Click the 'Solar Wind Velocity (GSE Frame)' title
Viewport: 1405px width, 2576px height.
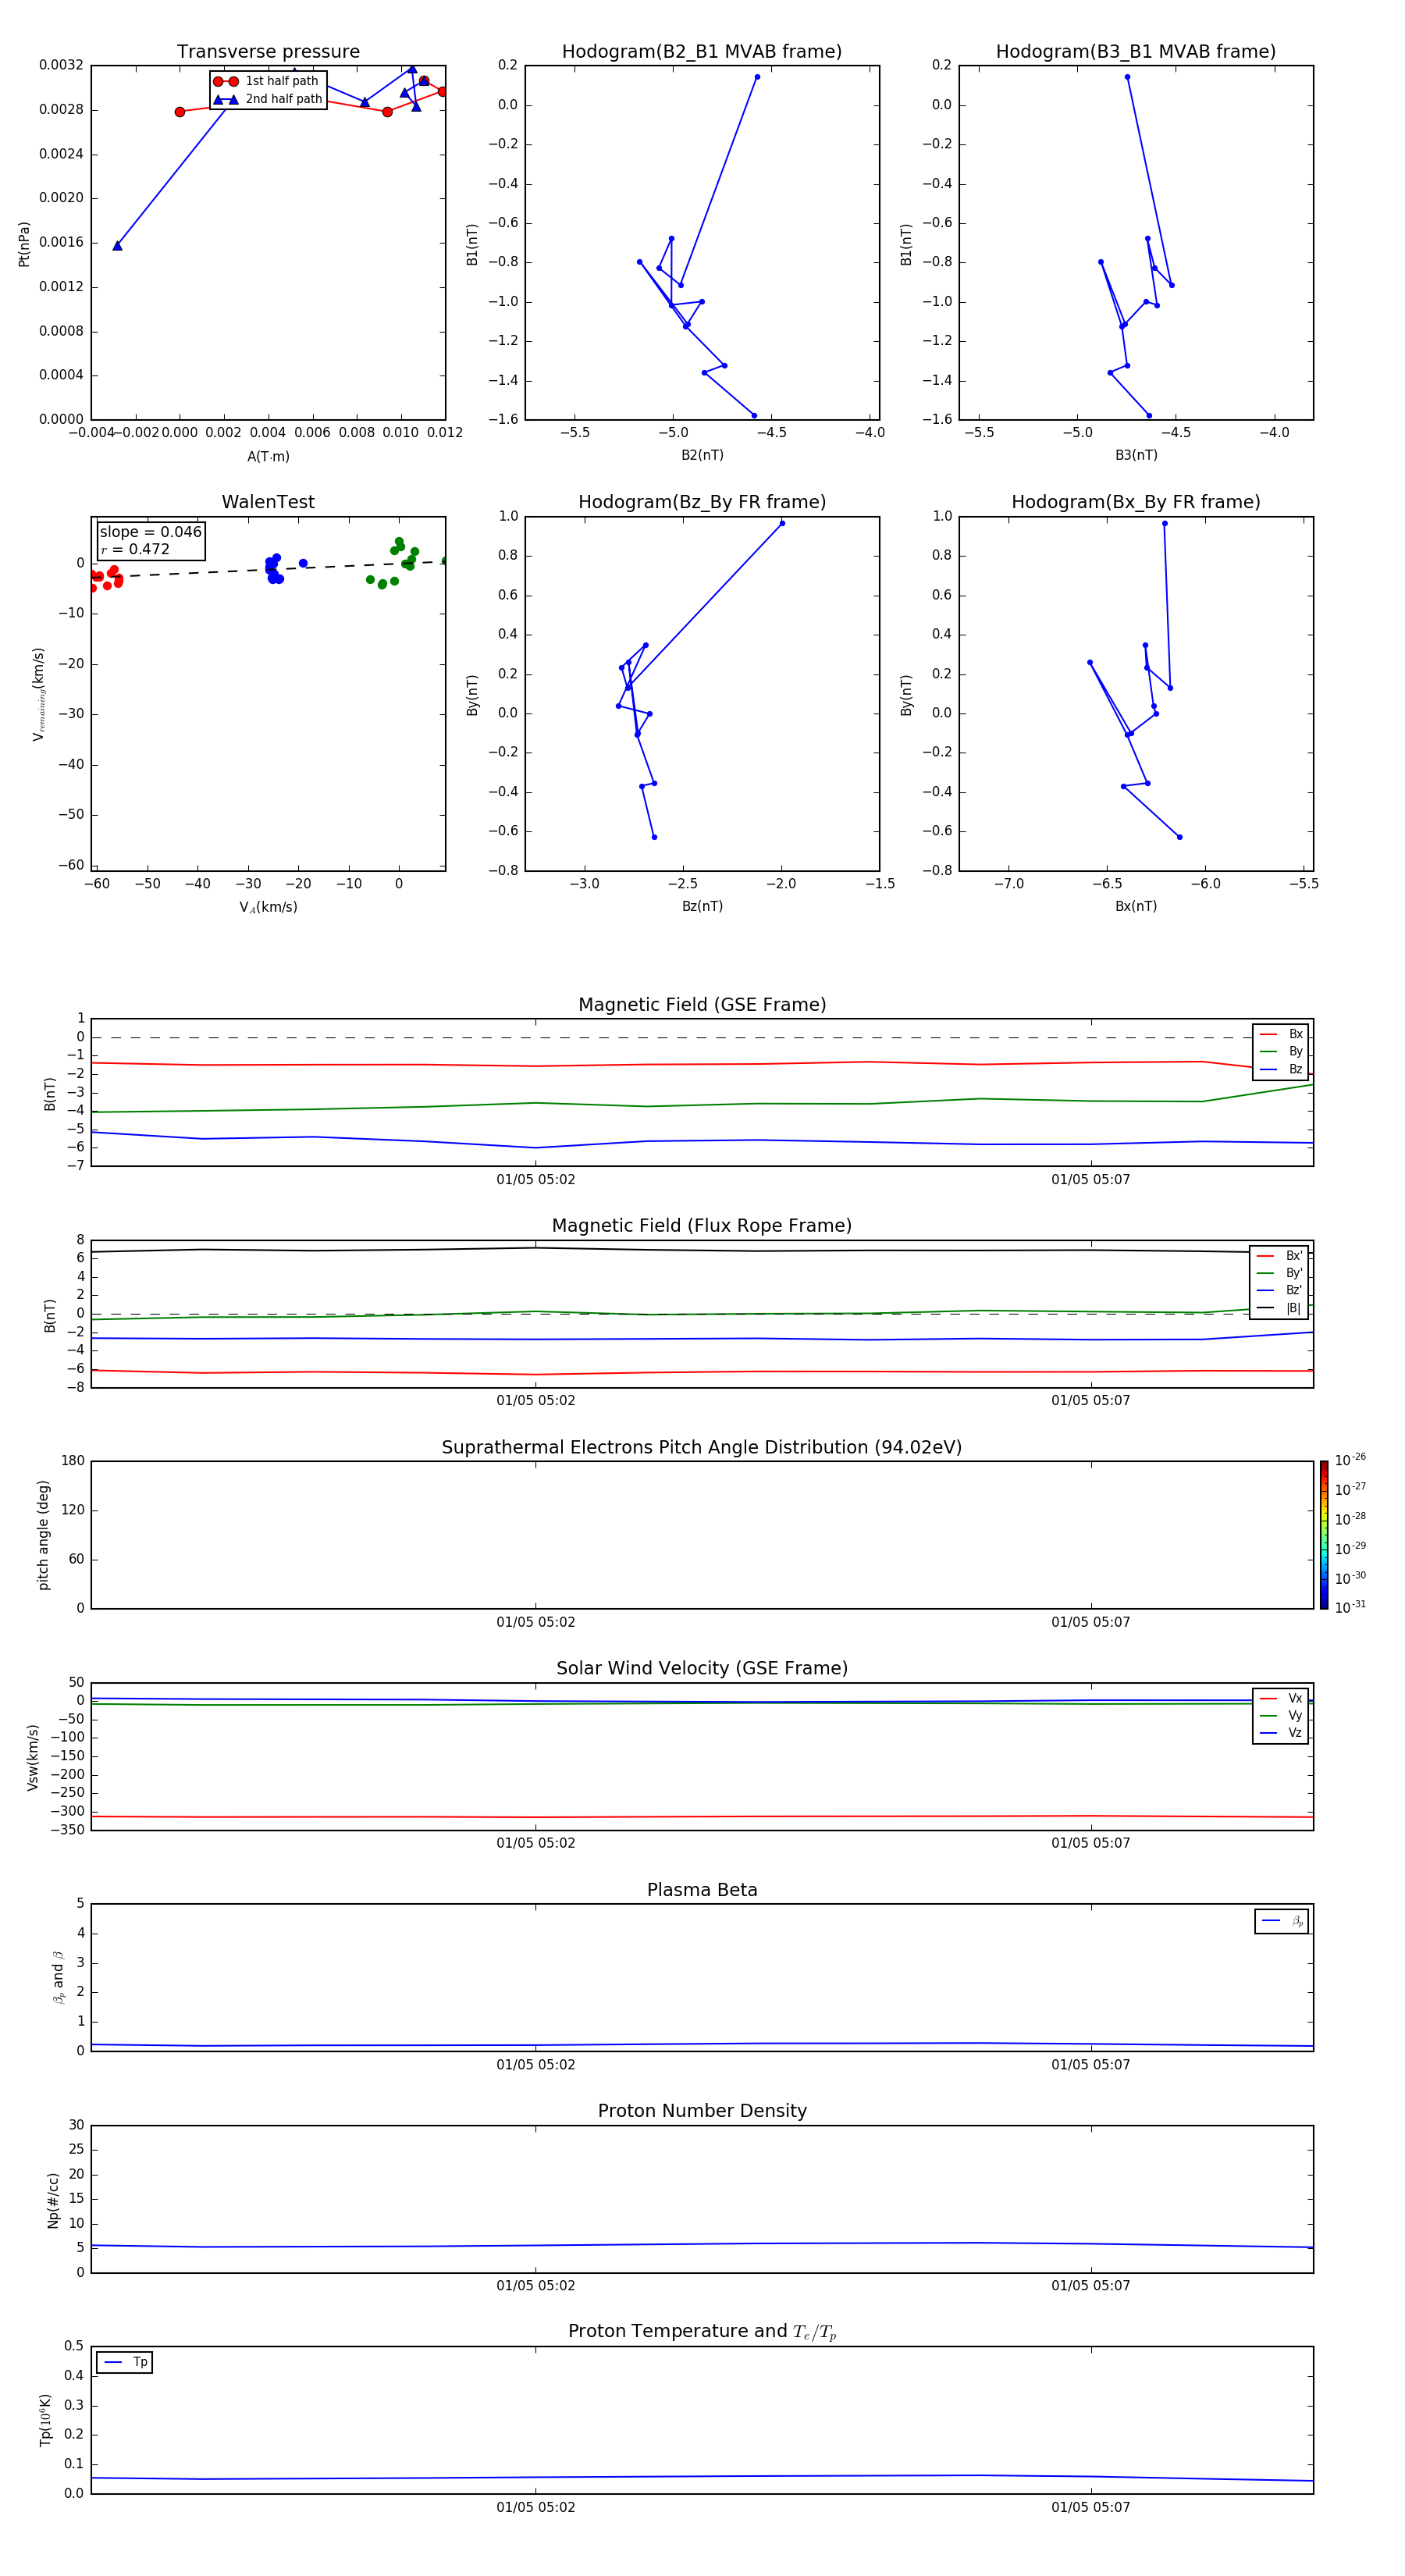[702, 1668]
